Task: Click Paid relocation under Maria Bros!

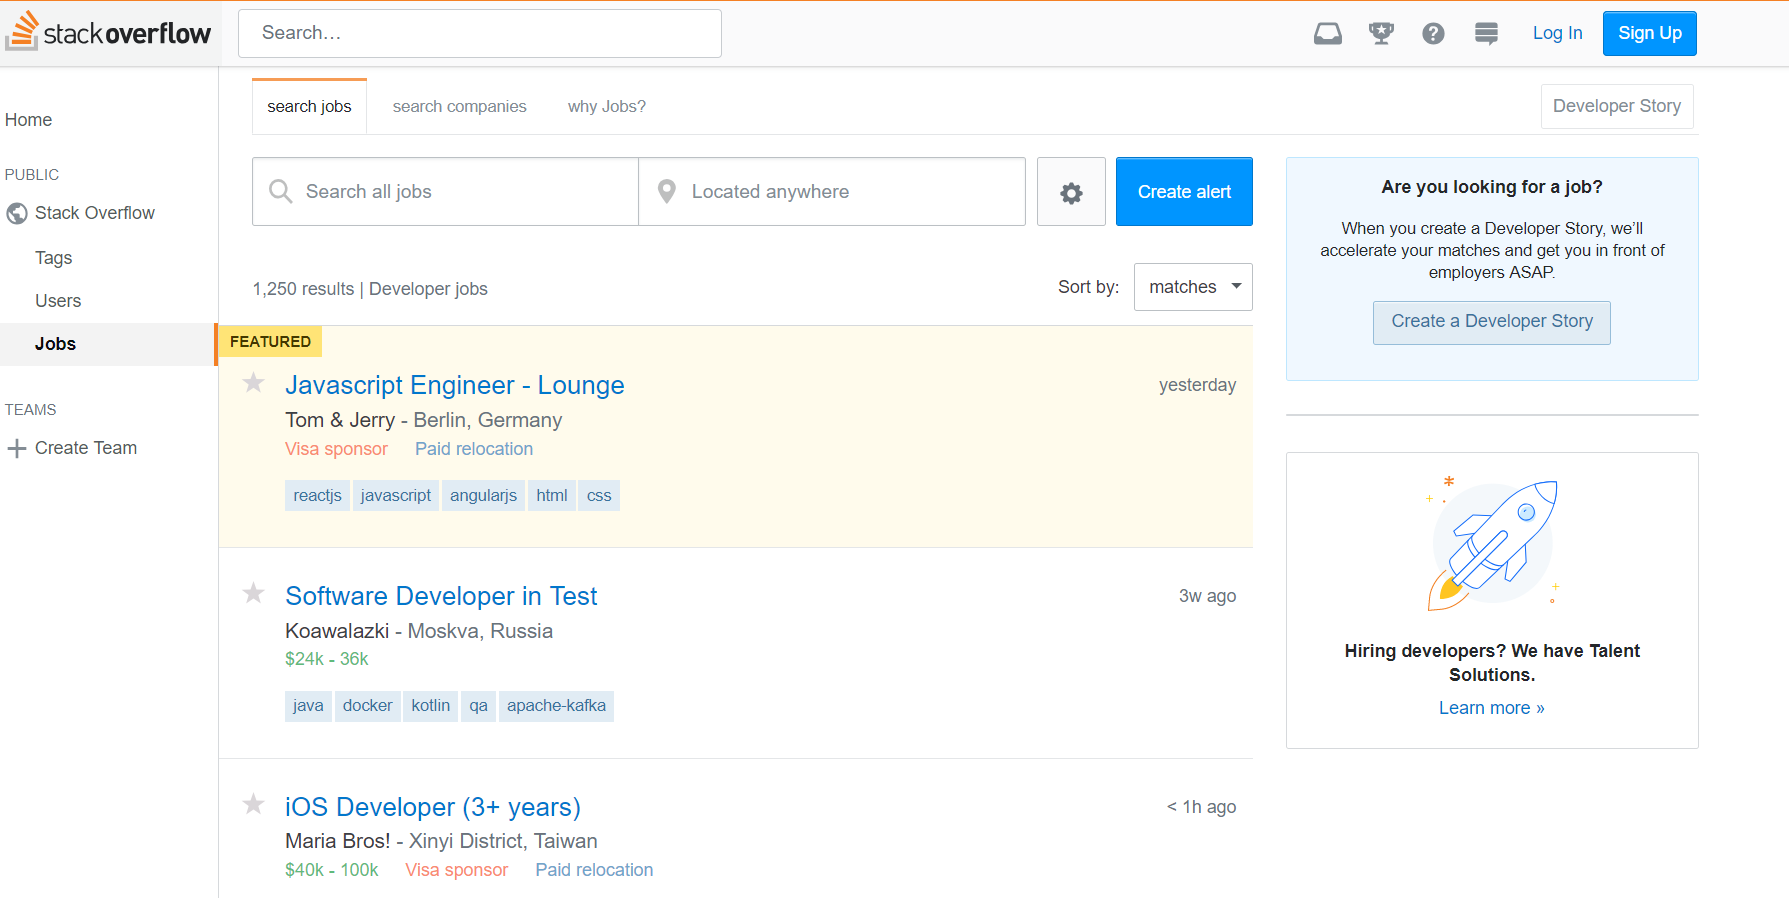Action: click(594, 870)
